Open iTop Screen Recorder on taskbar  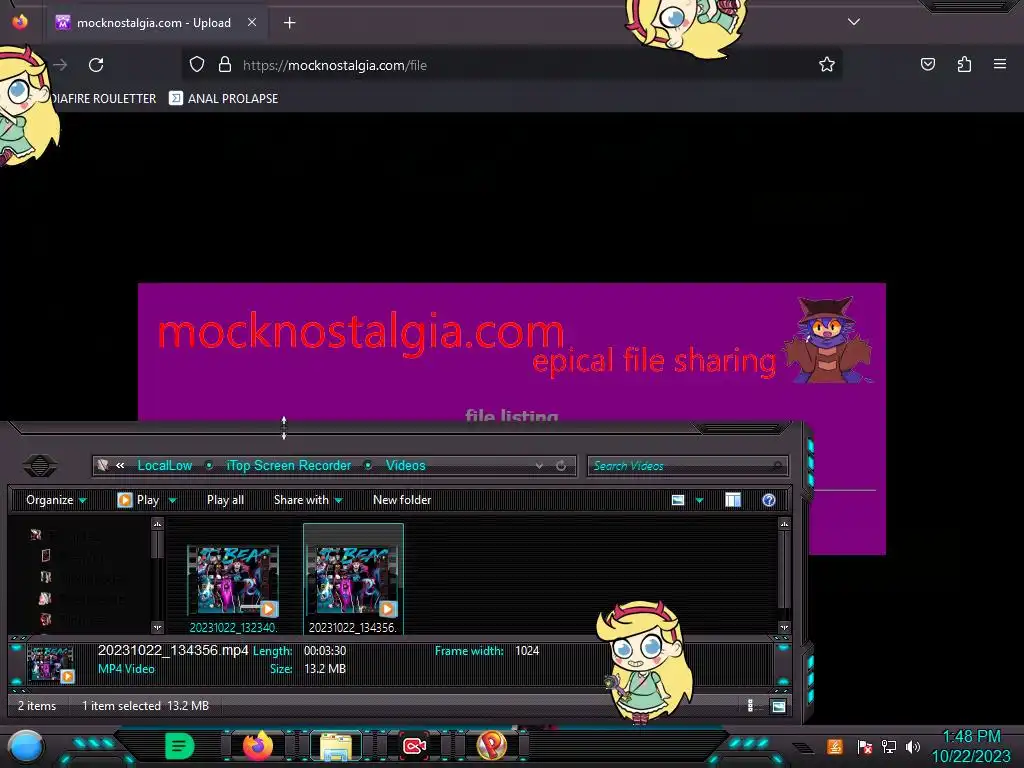pos(414,746)
